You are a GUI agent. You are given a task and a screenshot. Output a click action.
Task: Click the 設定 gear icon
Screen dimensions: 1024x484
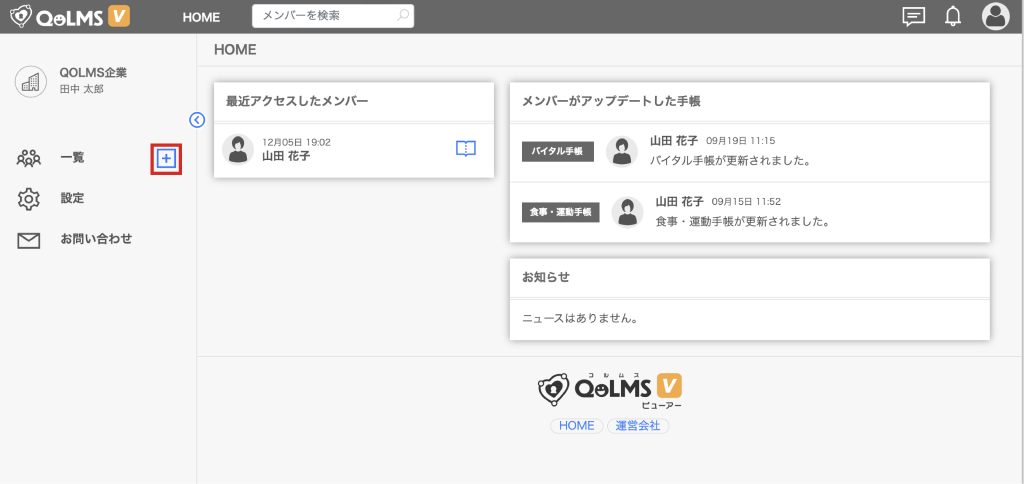point(29,199)
